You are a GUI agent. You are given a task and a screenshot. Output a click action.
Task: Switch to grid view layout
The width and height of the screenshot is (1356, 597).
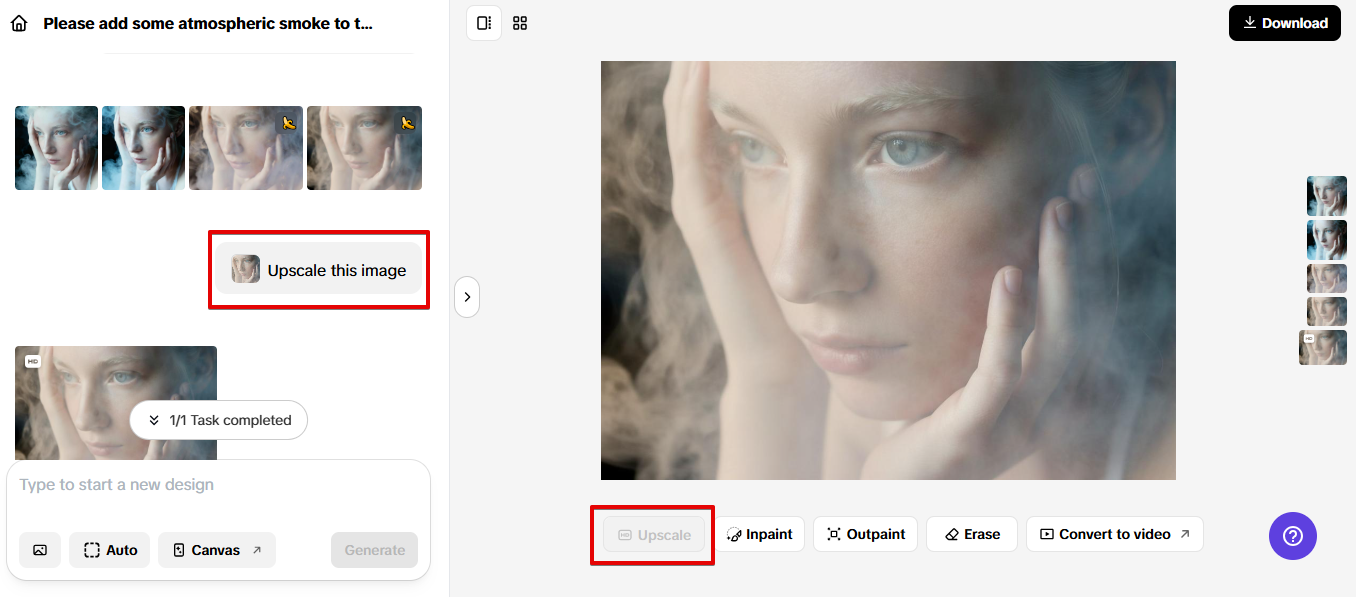[520, 23]
